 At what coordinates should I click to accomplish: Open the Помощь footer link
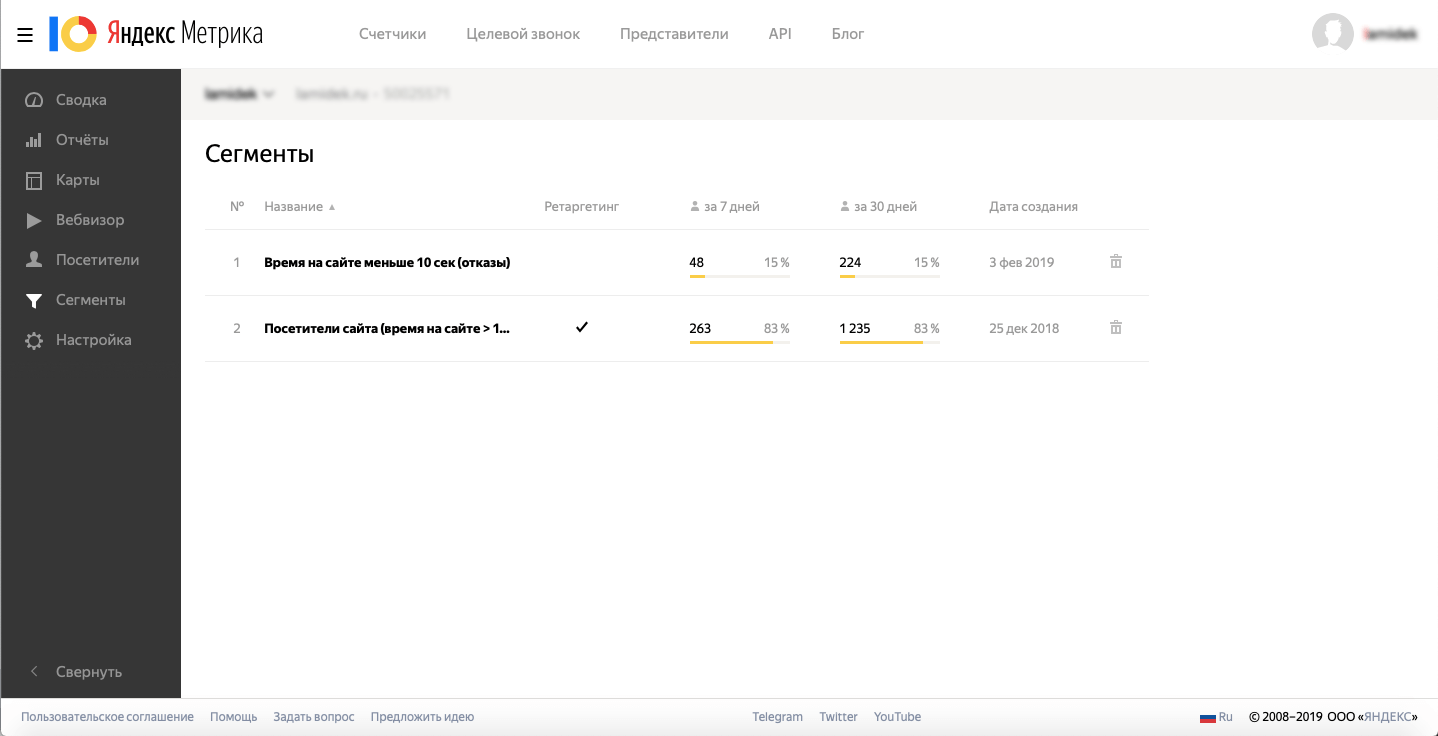233,717
